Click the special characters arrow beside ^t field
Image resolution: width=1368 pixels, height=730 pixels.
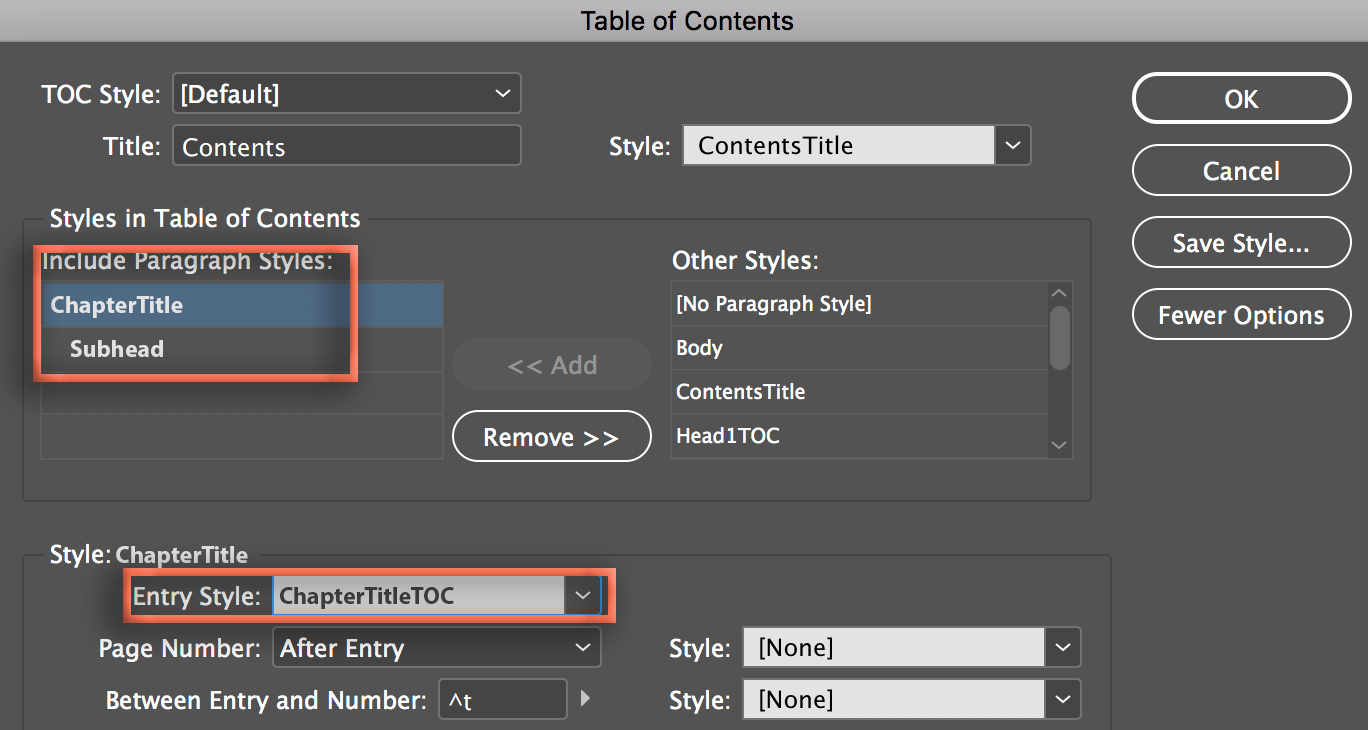coord(586,699)
